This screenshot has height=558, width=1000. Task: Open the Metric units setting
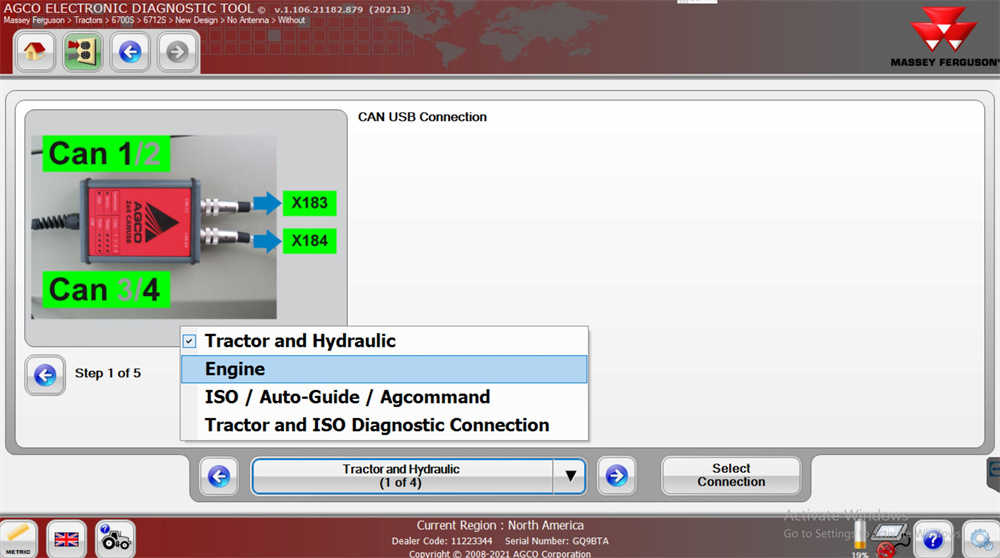[x=18, y=540]
